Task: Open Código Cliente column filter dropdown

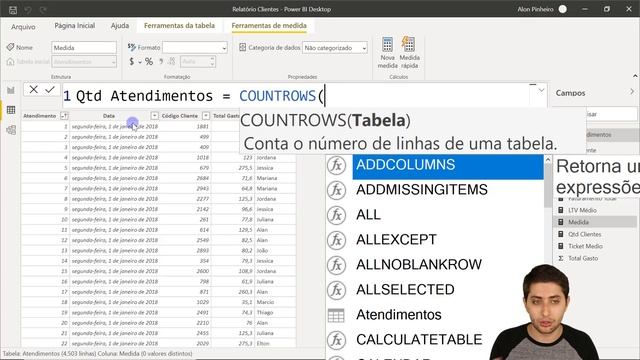Action: [206, 116]
